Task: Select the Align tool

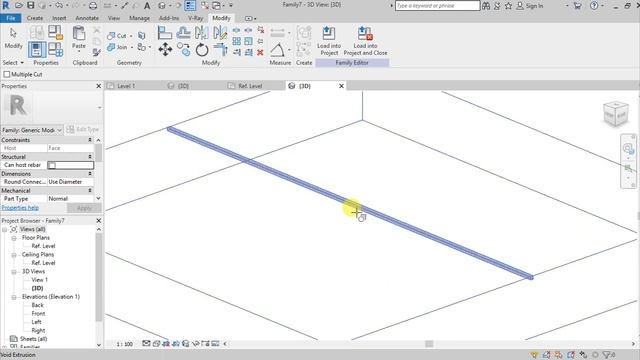Action: pos(165,32)
